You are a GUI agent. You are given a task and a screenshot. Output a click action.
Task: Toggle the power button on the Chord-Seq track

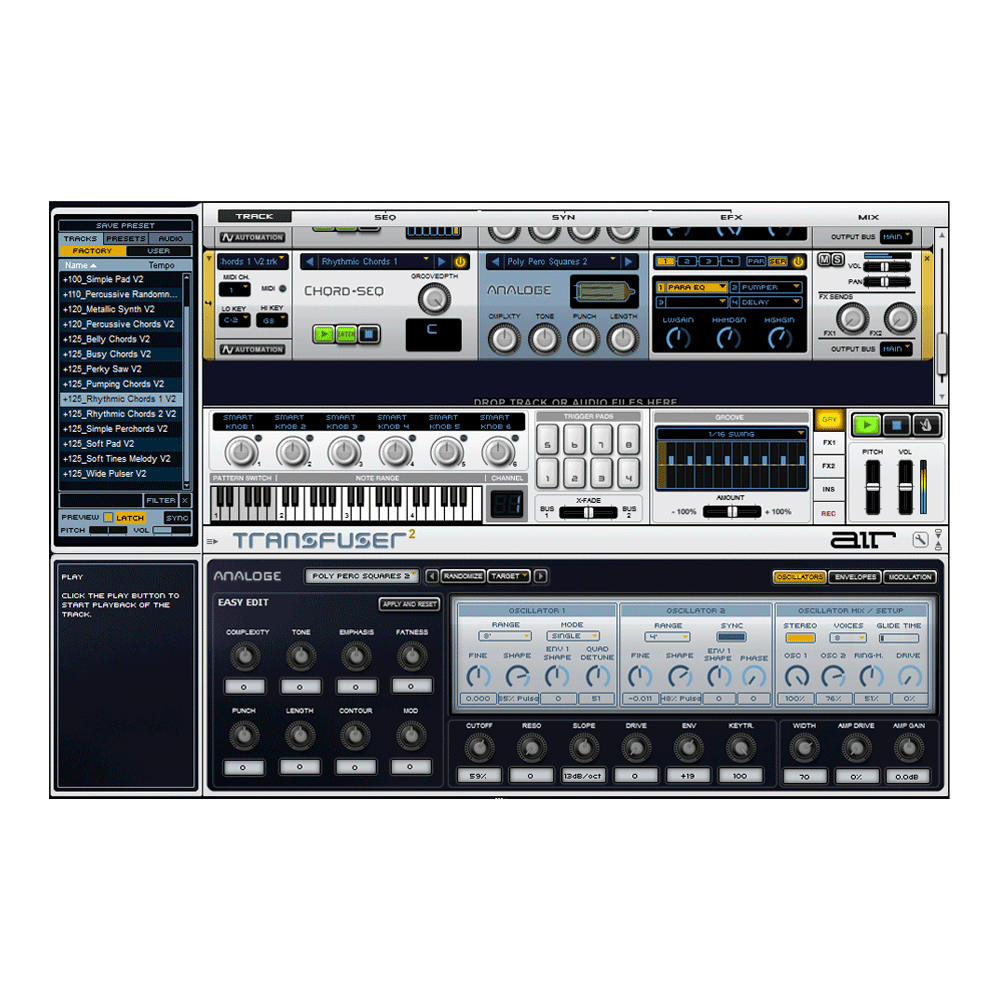coord(458,261)
